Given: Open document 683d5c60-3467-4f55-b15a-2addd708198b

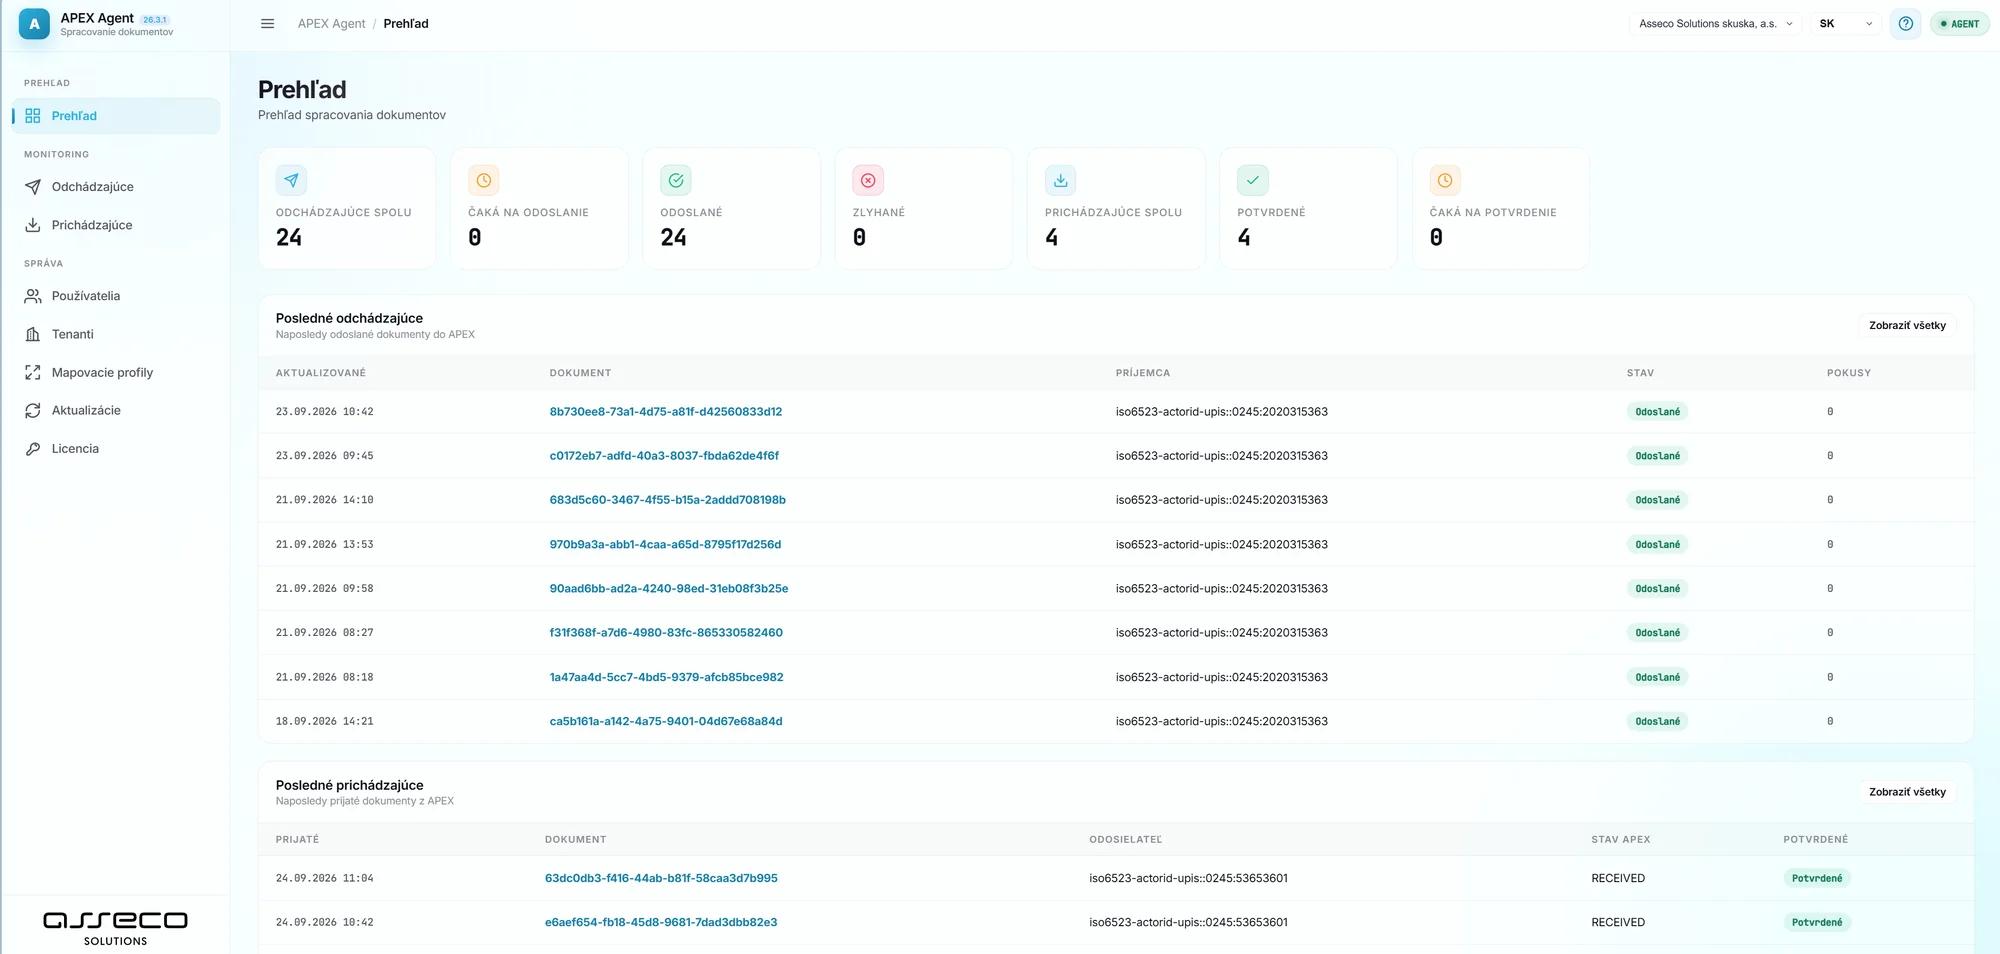Looking at the screenshot, I should 668,500.
